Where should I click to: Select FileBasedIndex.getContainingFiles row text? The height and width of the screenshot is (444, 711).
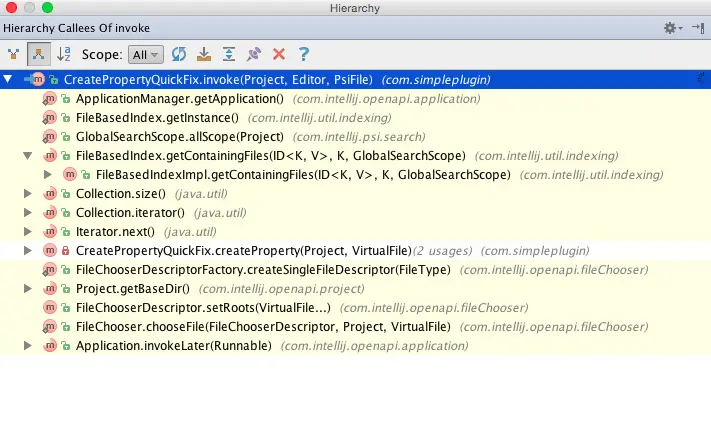click(271, 156)
